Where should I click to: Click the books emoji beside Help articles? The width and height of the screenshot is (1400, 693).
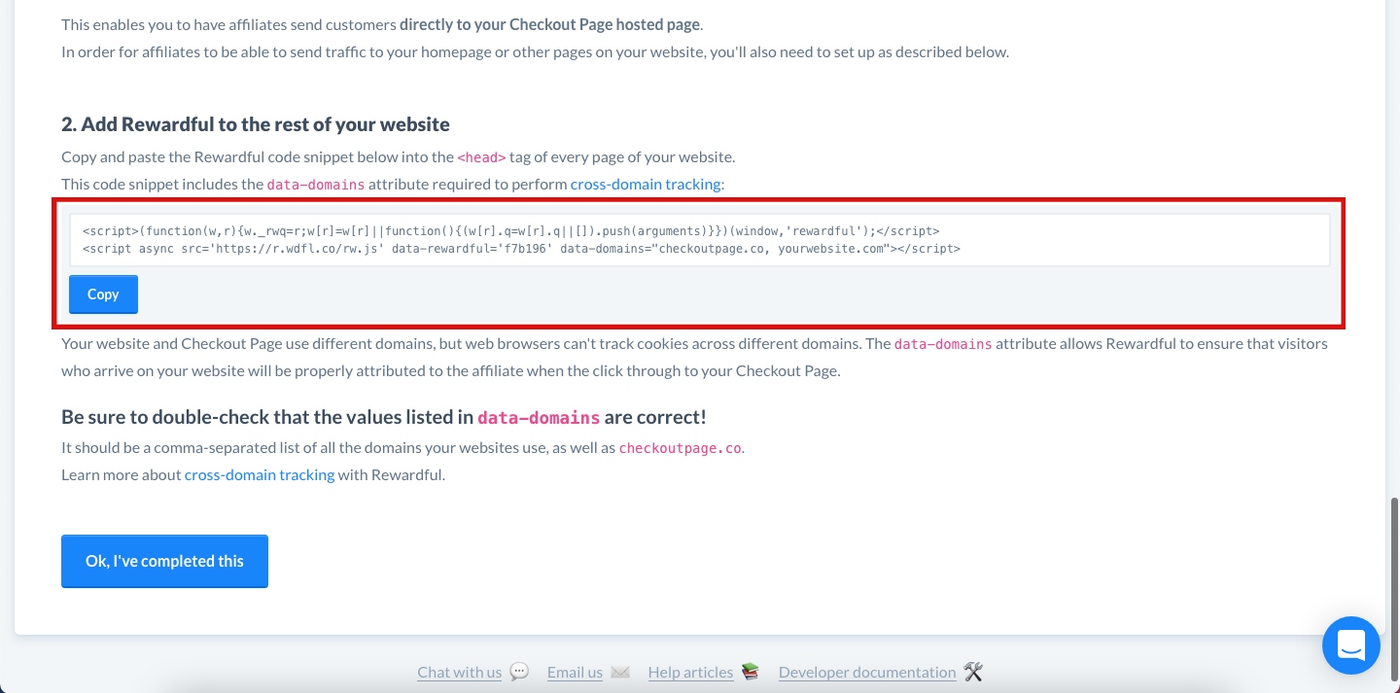pos(750,672)
